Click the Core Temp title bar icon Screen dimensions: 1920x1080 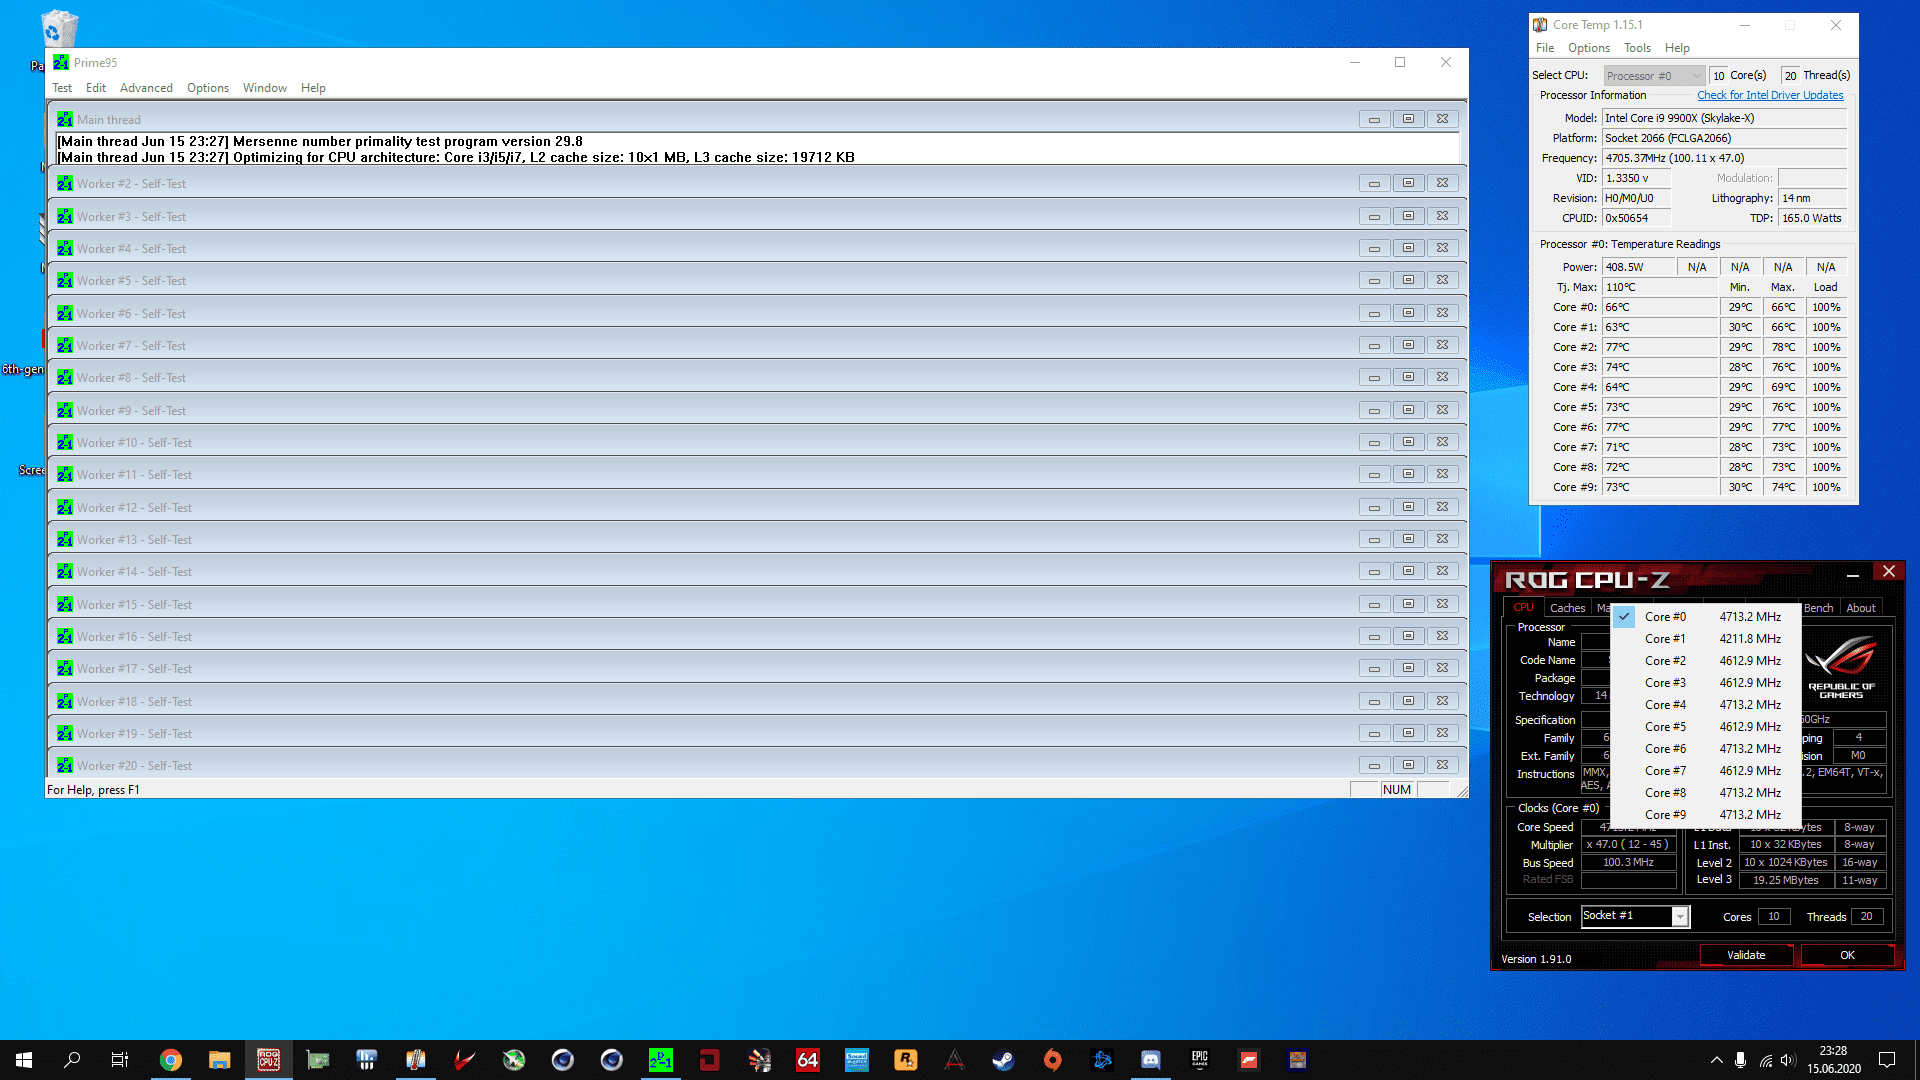pyautogui.click(x=1541, y=25)
